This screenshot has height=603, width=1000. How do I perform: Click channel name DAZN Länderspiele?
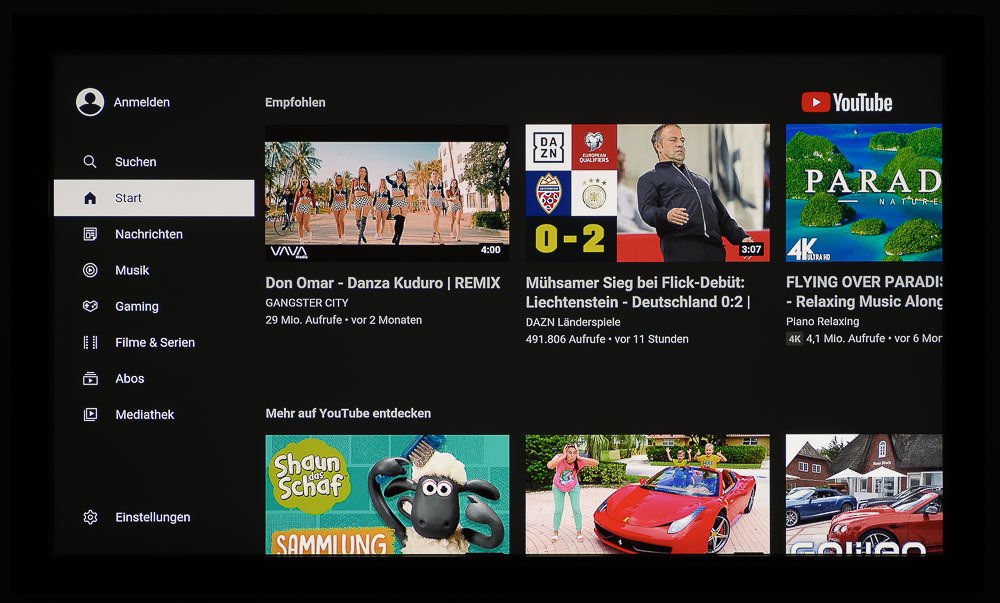(573, 323)
